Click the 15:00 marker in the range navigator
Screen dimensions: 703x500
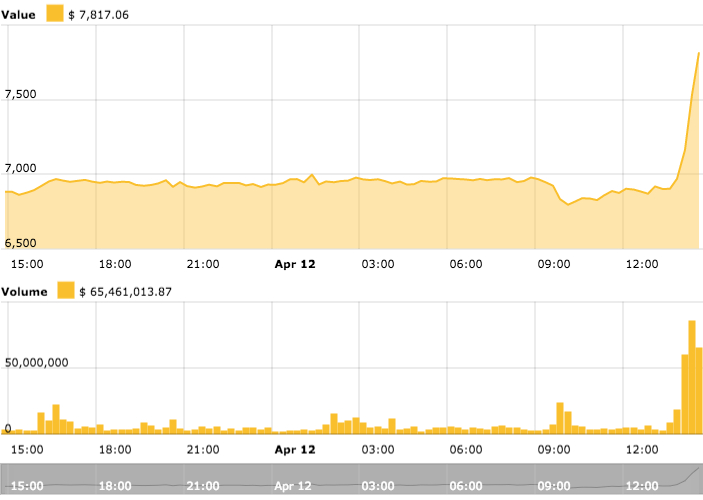(x=27, y=486)
